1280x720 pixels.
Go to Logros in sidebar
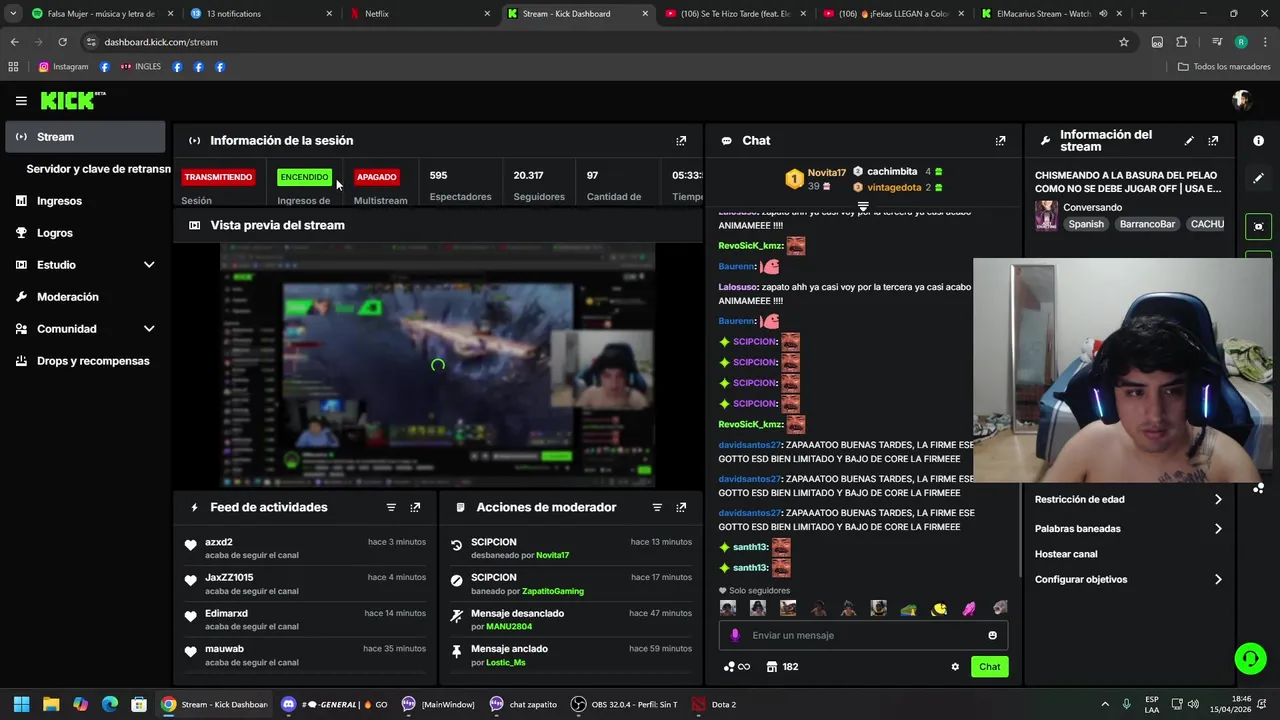point(85,233)
